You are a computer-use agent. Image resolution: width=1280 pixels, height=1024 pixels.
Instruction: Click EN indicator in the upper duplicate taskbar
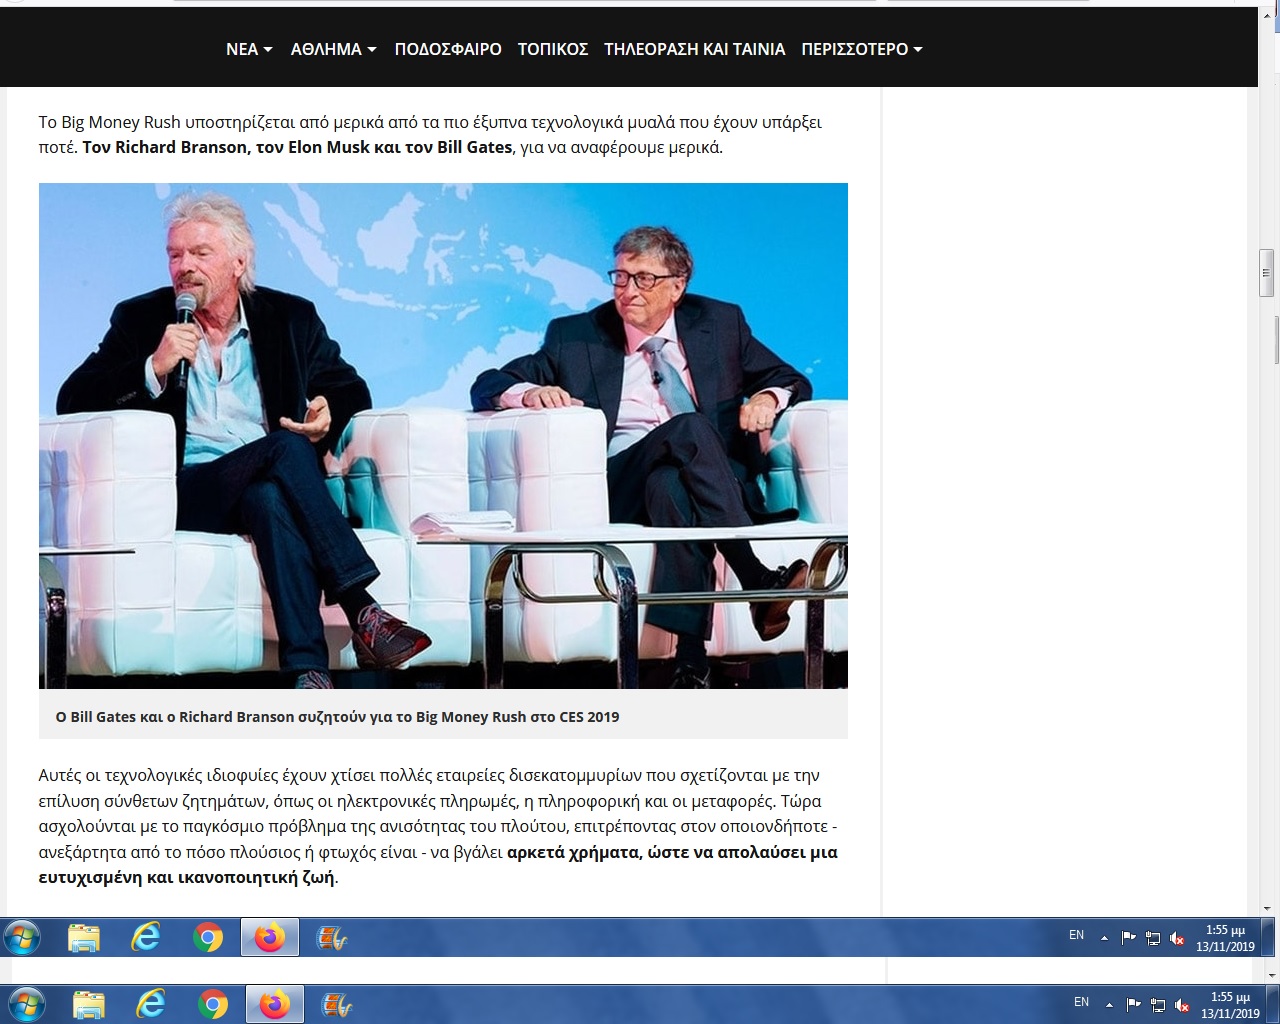click(1076, 935)
